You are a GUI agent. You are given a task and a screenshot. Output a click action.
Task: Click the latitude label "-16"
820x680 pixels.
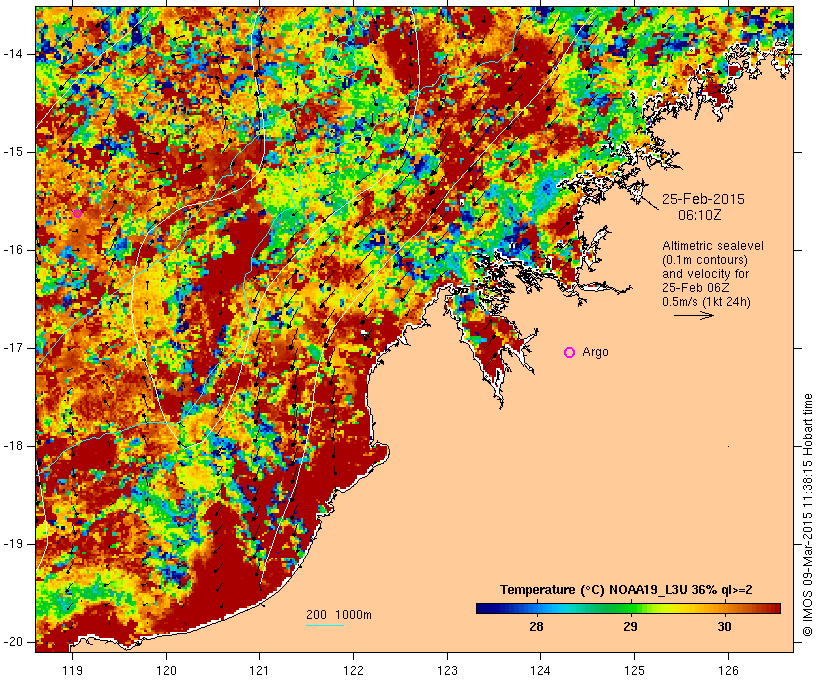point(13,250)
